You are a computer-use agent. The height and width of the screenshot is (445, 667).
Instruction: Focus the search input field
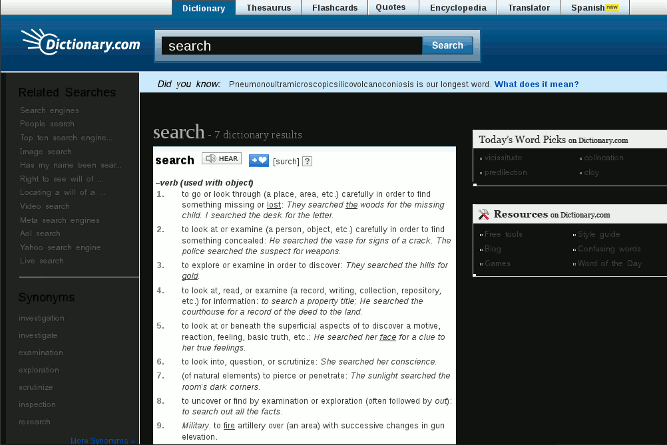pos(292,46)
